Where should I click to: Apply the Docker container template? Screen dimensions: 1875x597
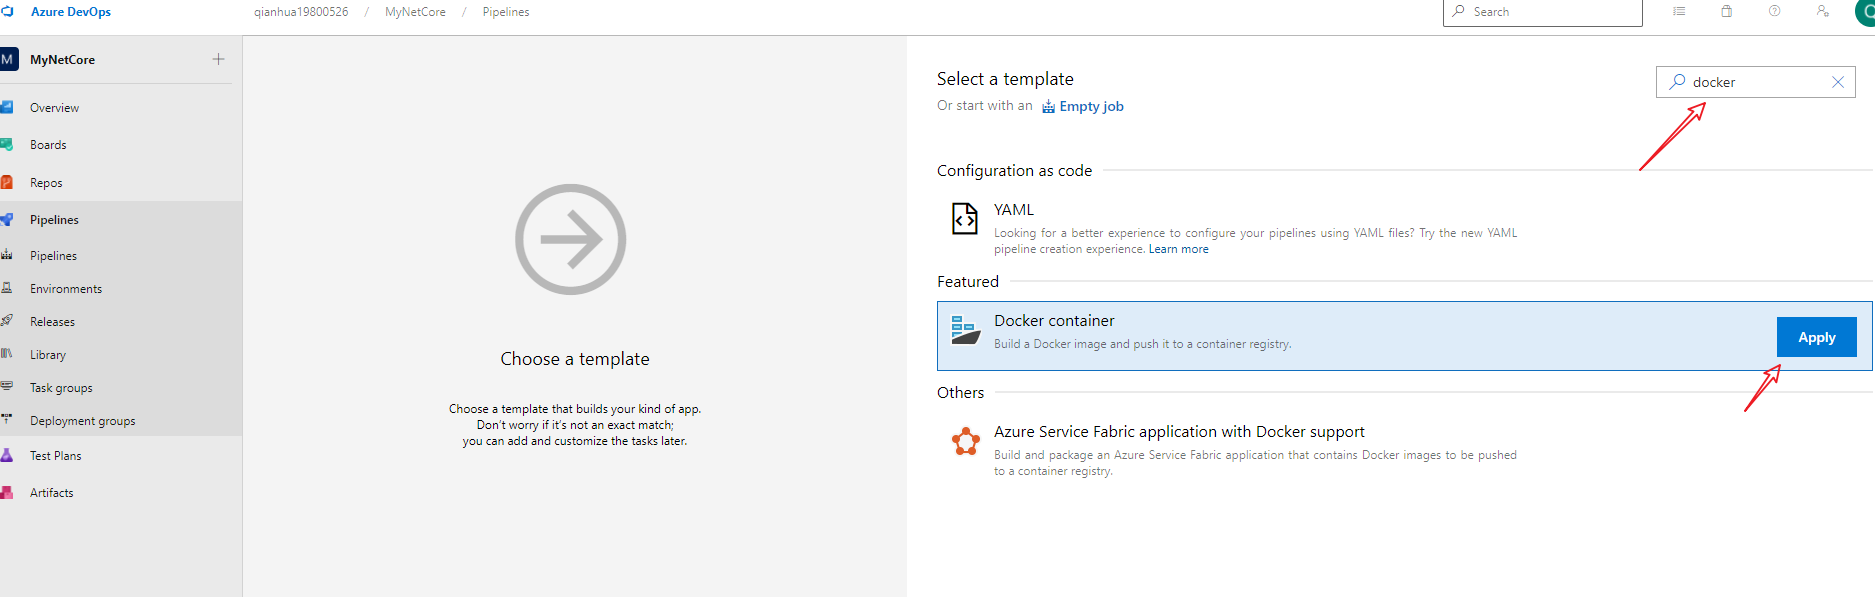[x=1816, y=337]
